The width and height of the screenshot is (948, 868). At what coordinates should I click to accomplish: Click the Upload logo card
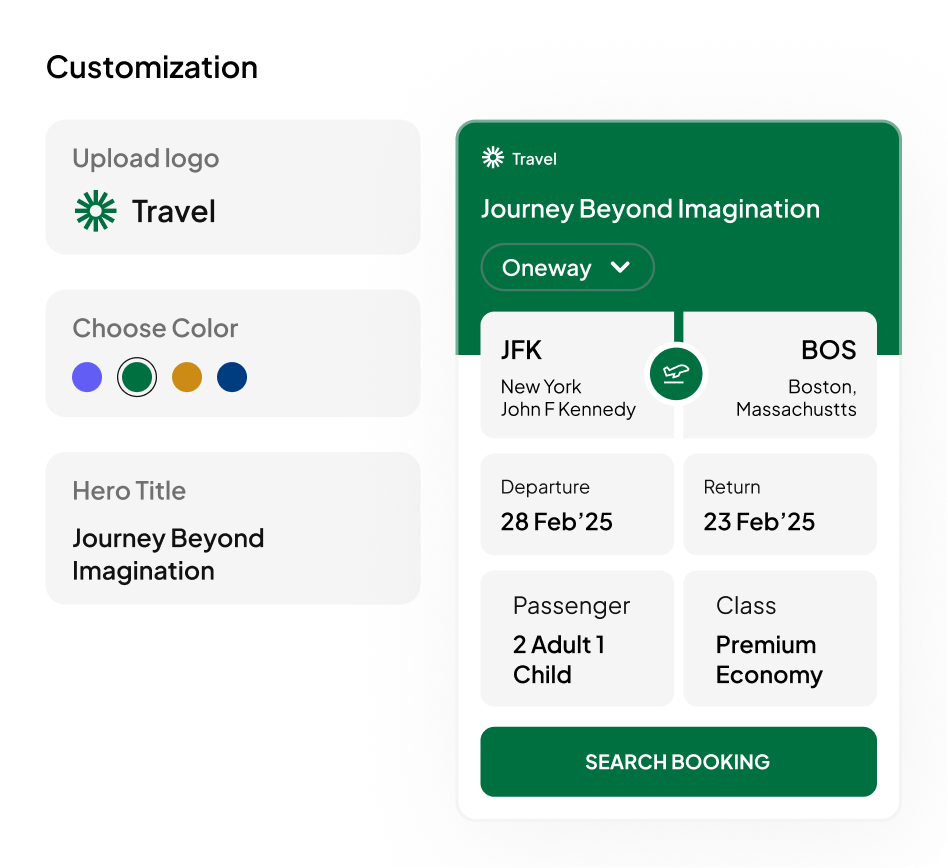233,187
